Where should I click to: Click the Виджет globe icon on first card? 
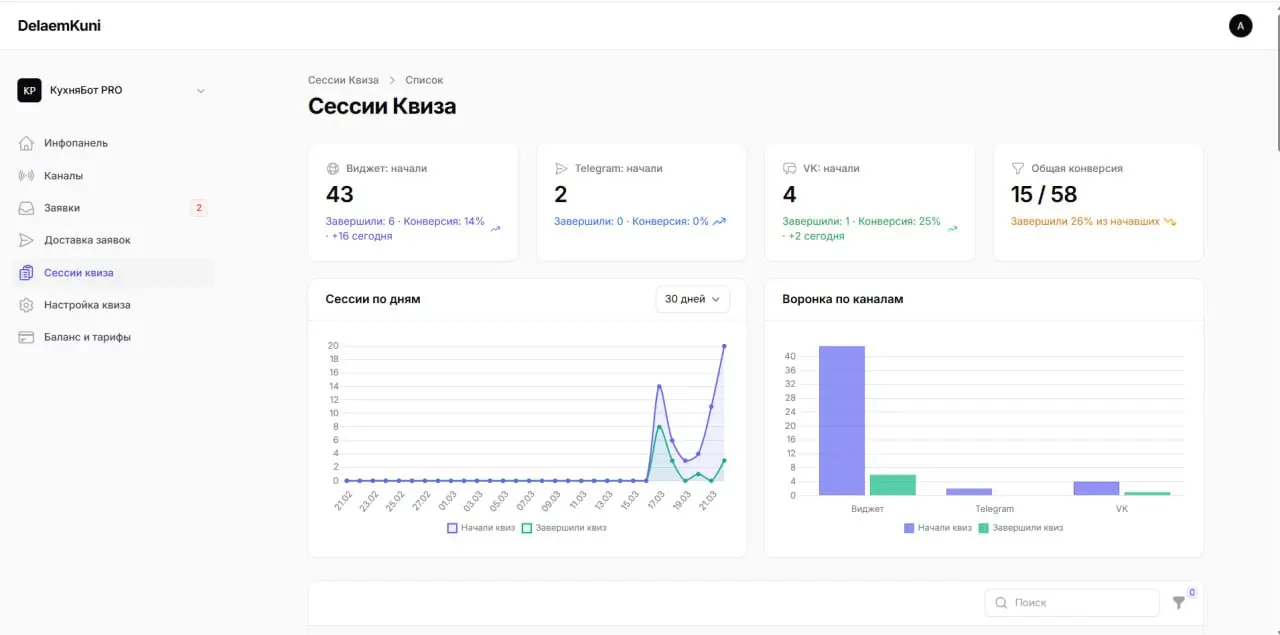tap(332, 168)
